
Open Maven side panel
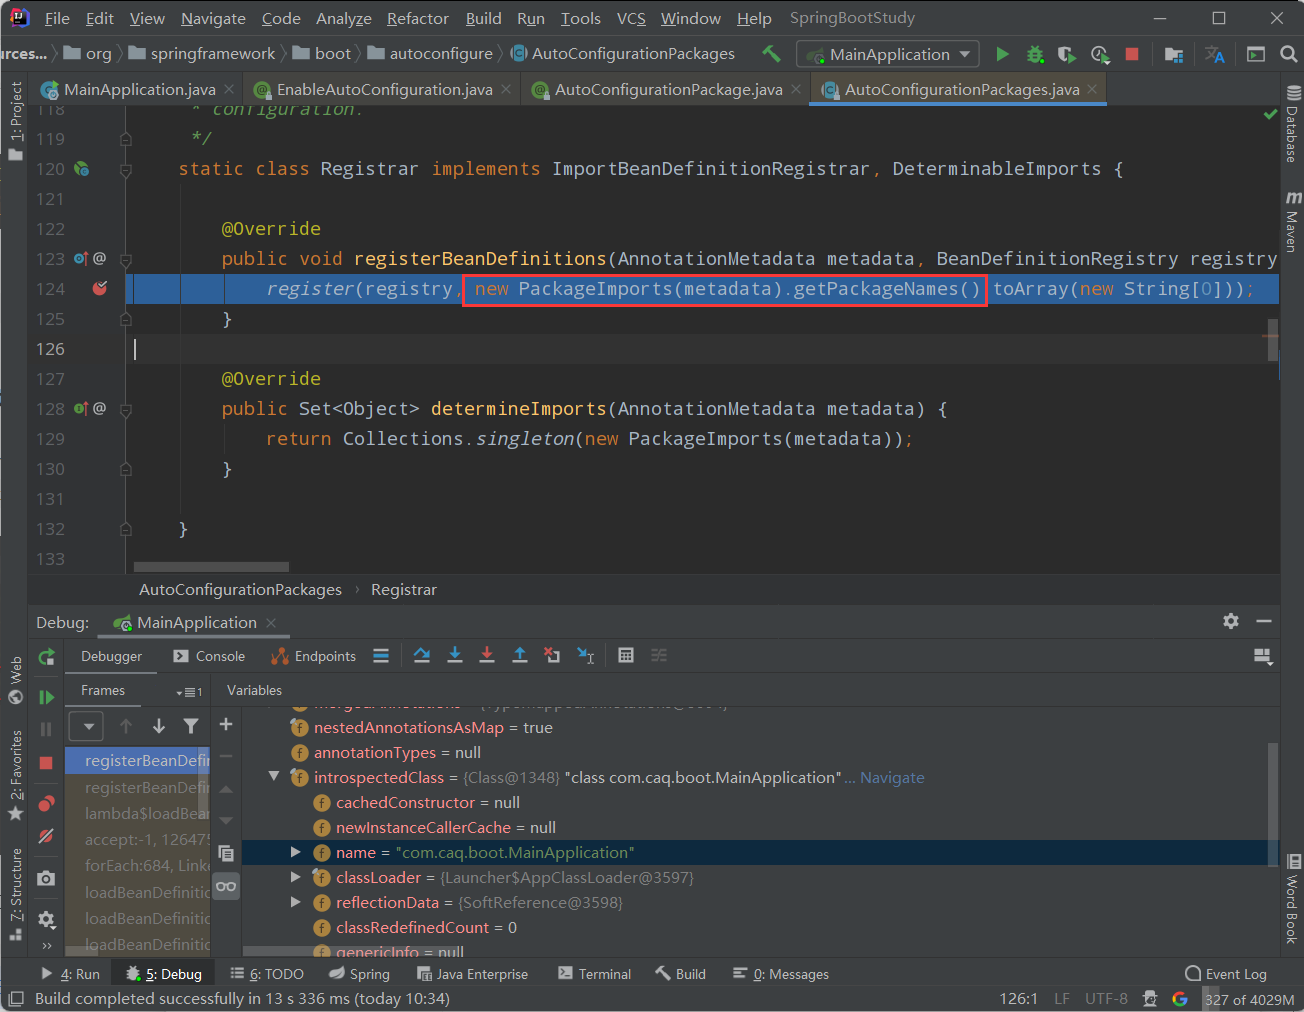[x=1292, y=221]
